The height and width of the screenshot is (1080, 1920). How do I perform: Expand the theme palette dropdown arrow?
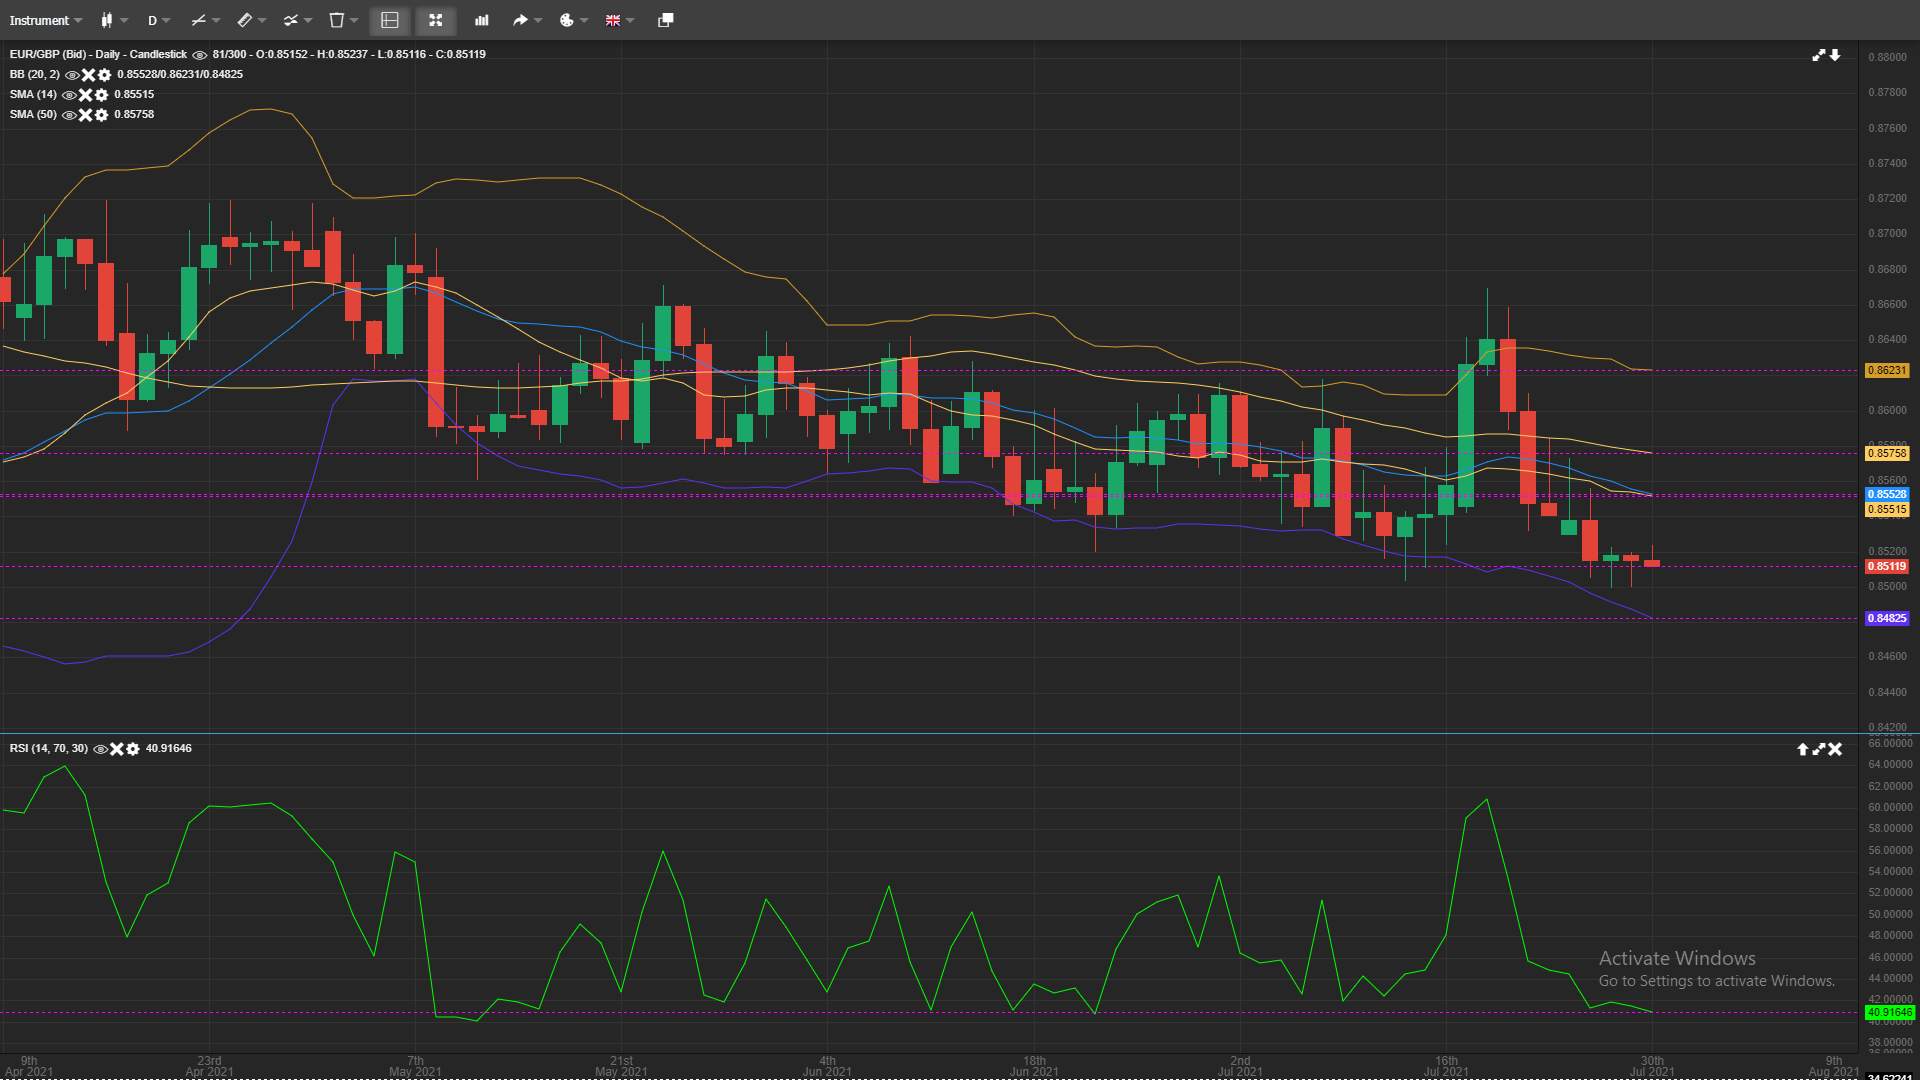tap(584, 20)
